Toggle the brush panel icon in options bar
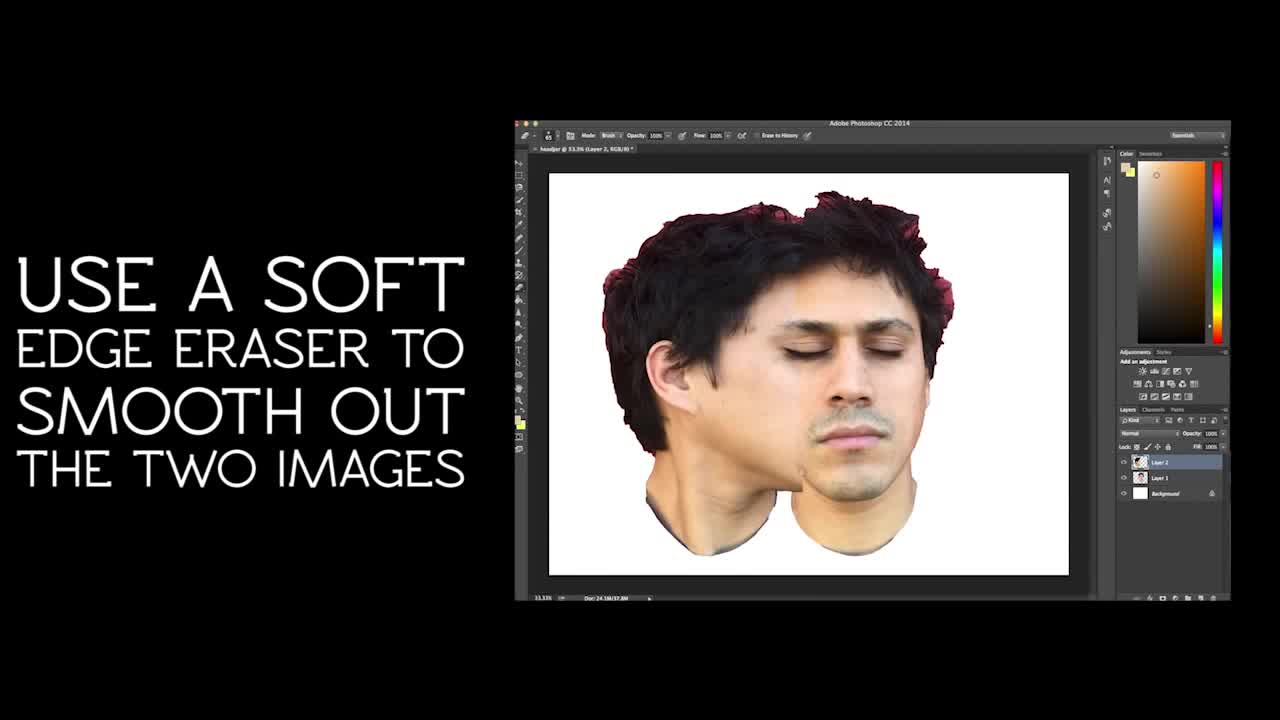Viewport: 1280px width, 720px height. click(570, 136)
